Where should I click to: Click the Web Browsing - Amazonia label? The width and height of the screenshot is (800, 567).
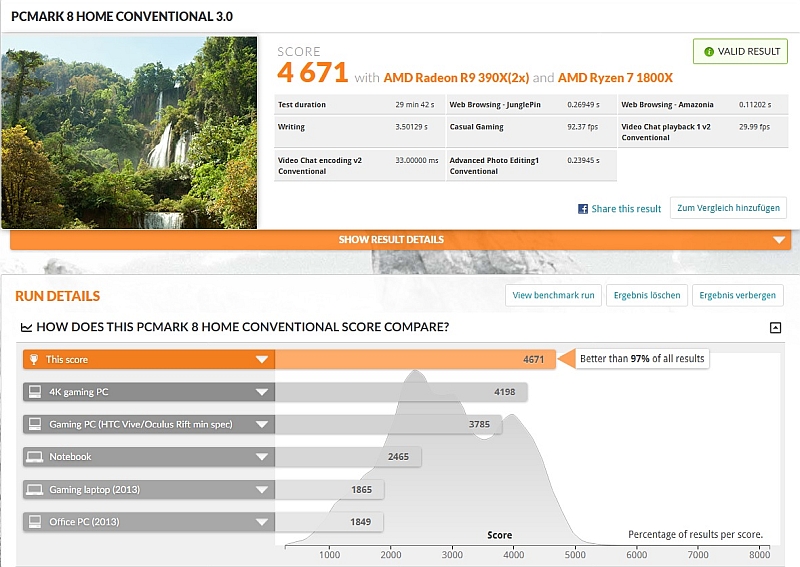pos(667,105)
